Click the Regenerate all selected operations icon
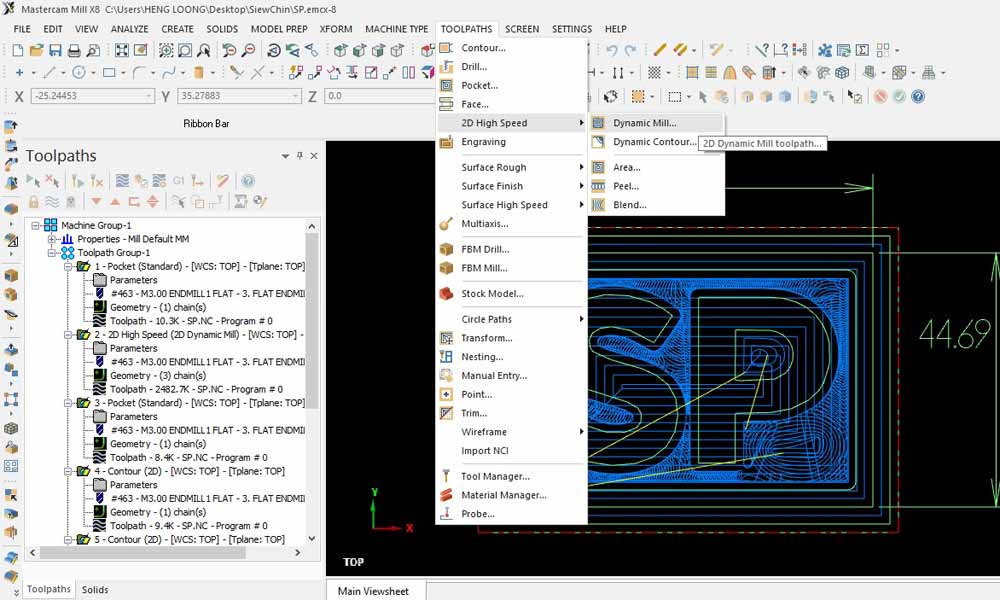The height and width of the screenshot is (600, 1000). coord(77,181)
